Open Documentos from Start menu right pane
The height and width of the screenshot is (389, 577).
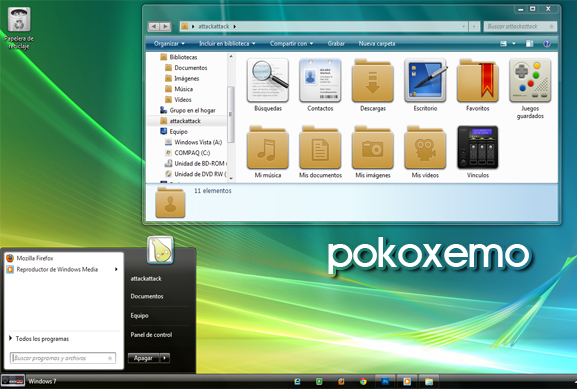(147, 296)
